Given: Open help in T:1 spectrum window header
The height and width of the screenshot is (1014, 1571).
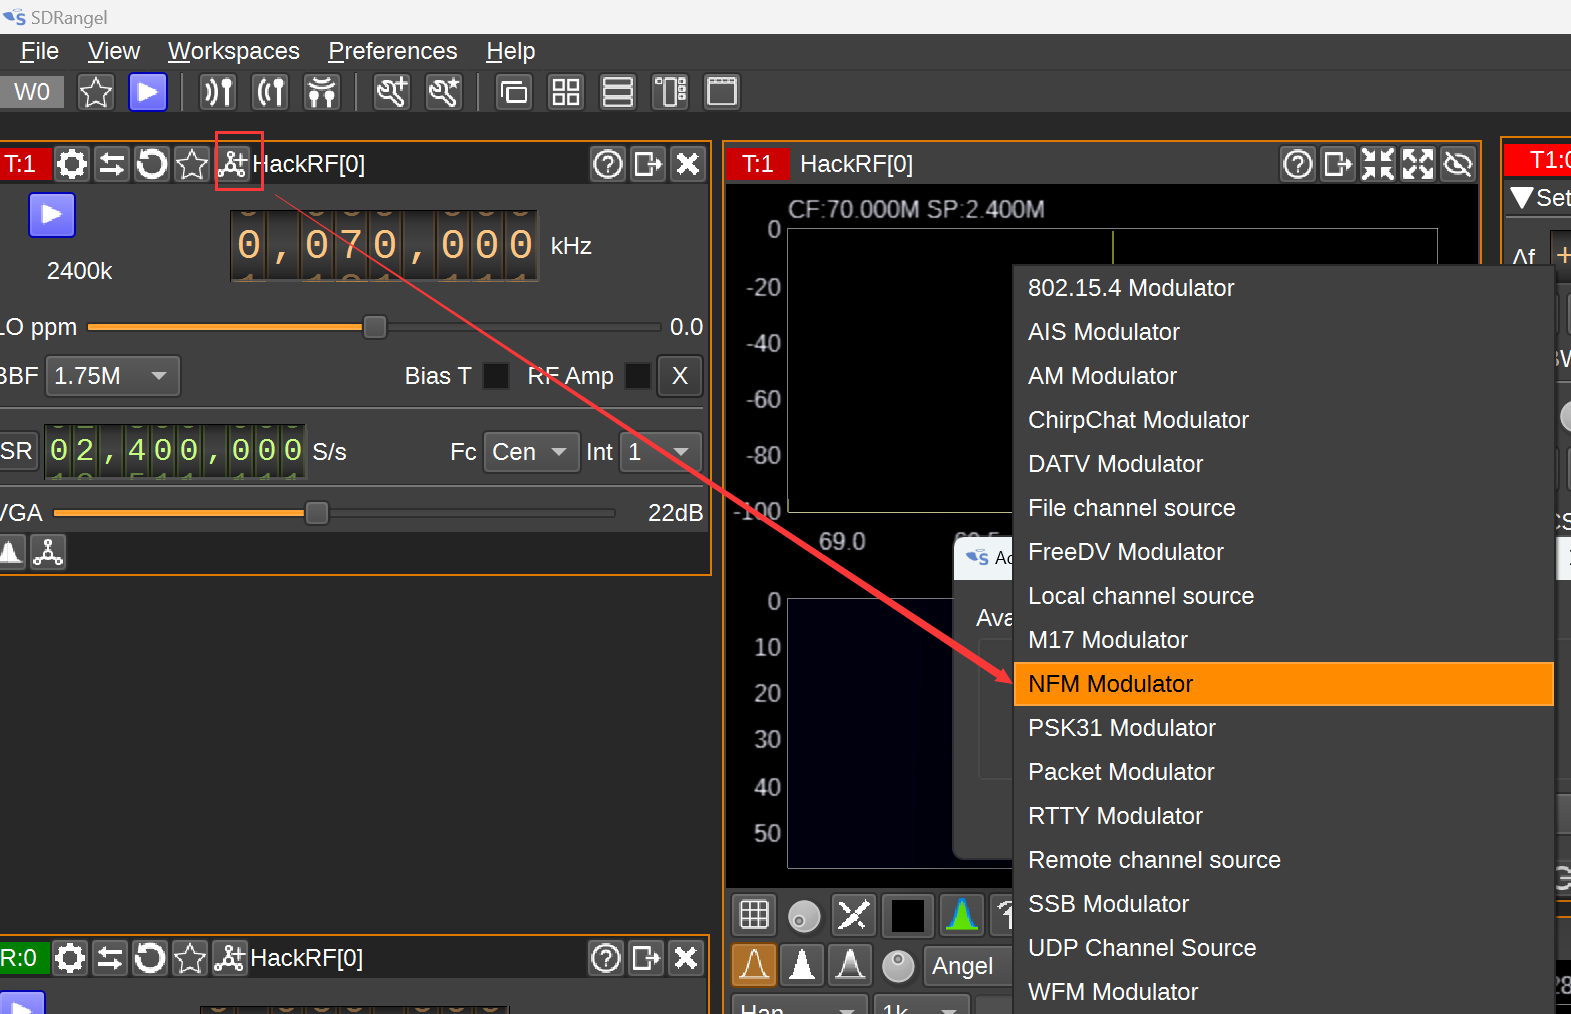Looking at the screenshot, I should pos(1298,164).
